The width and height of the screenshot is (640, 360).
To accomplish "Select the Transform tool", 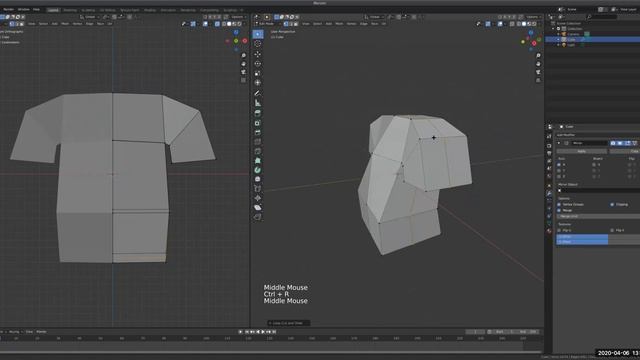I will pyautogui.click(x=258, y=82).
